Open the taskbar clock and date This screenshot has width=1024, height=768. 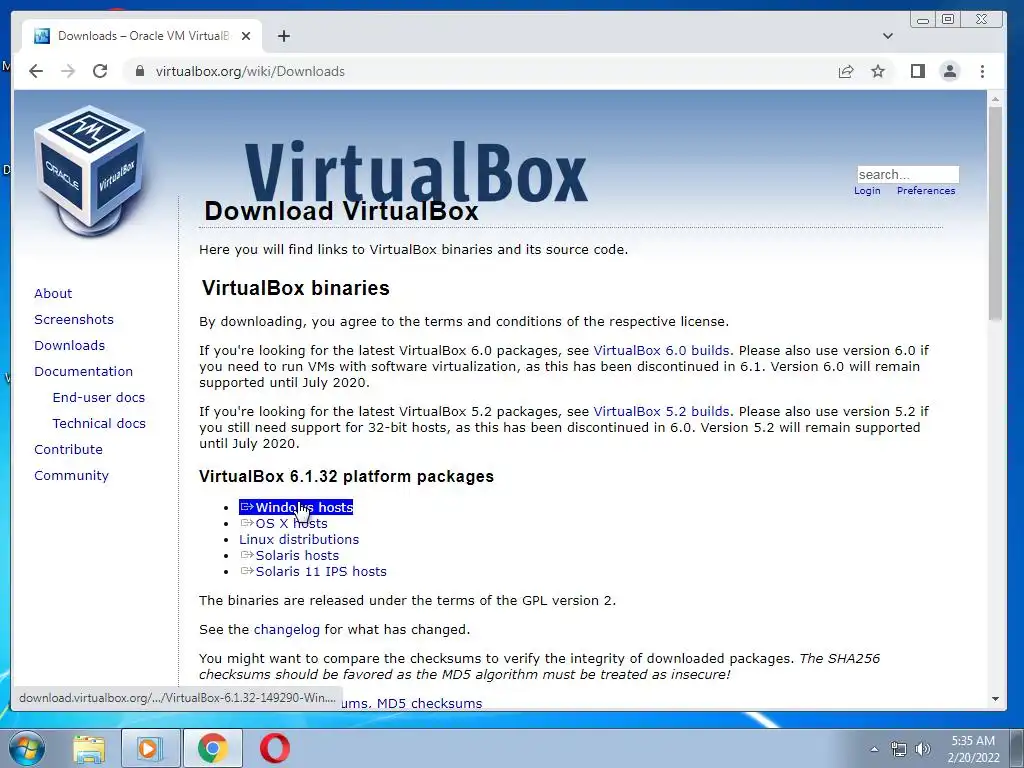click(973, 749)
